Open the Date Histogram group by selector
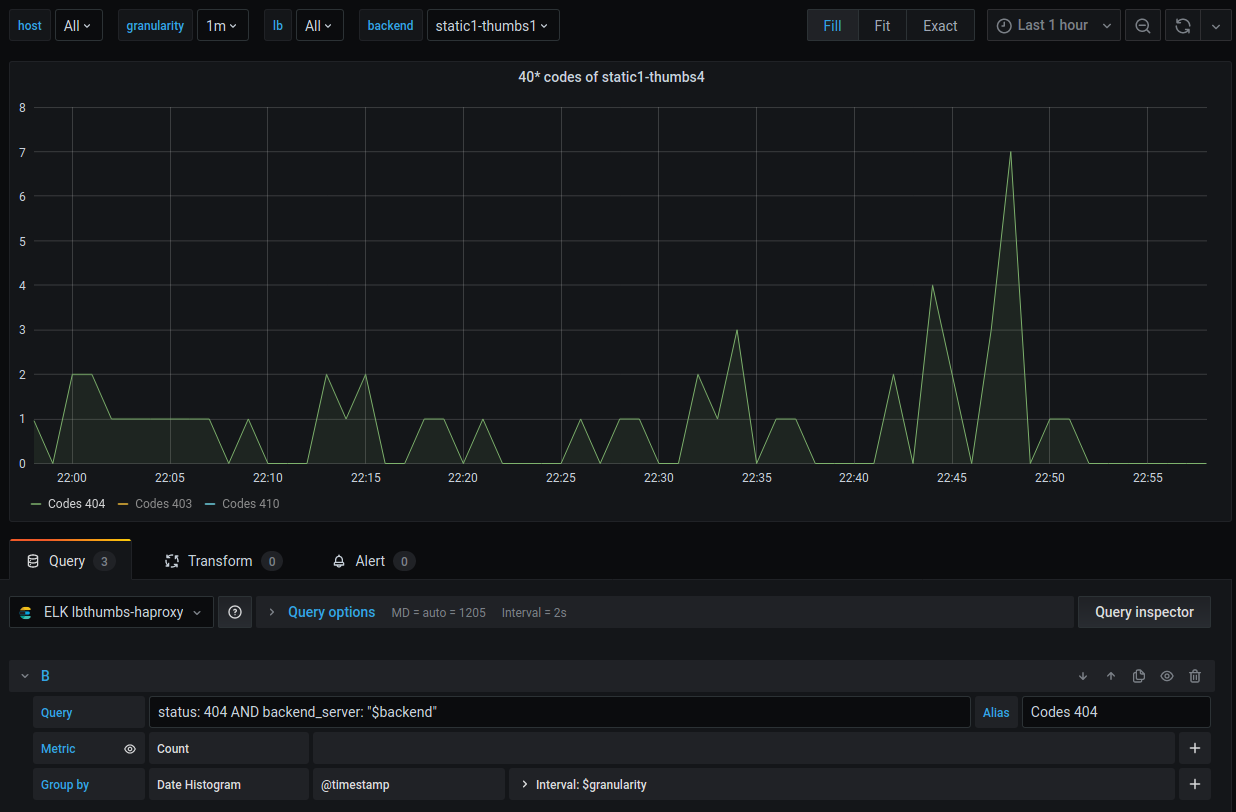 tap(228, 784)
